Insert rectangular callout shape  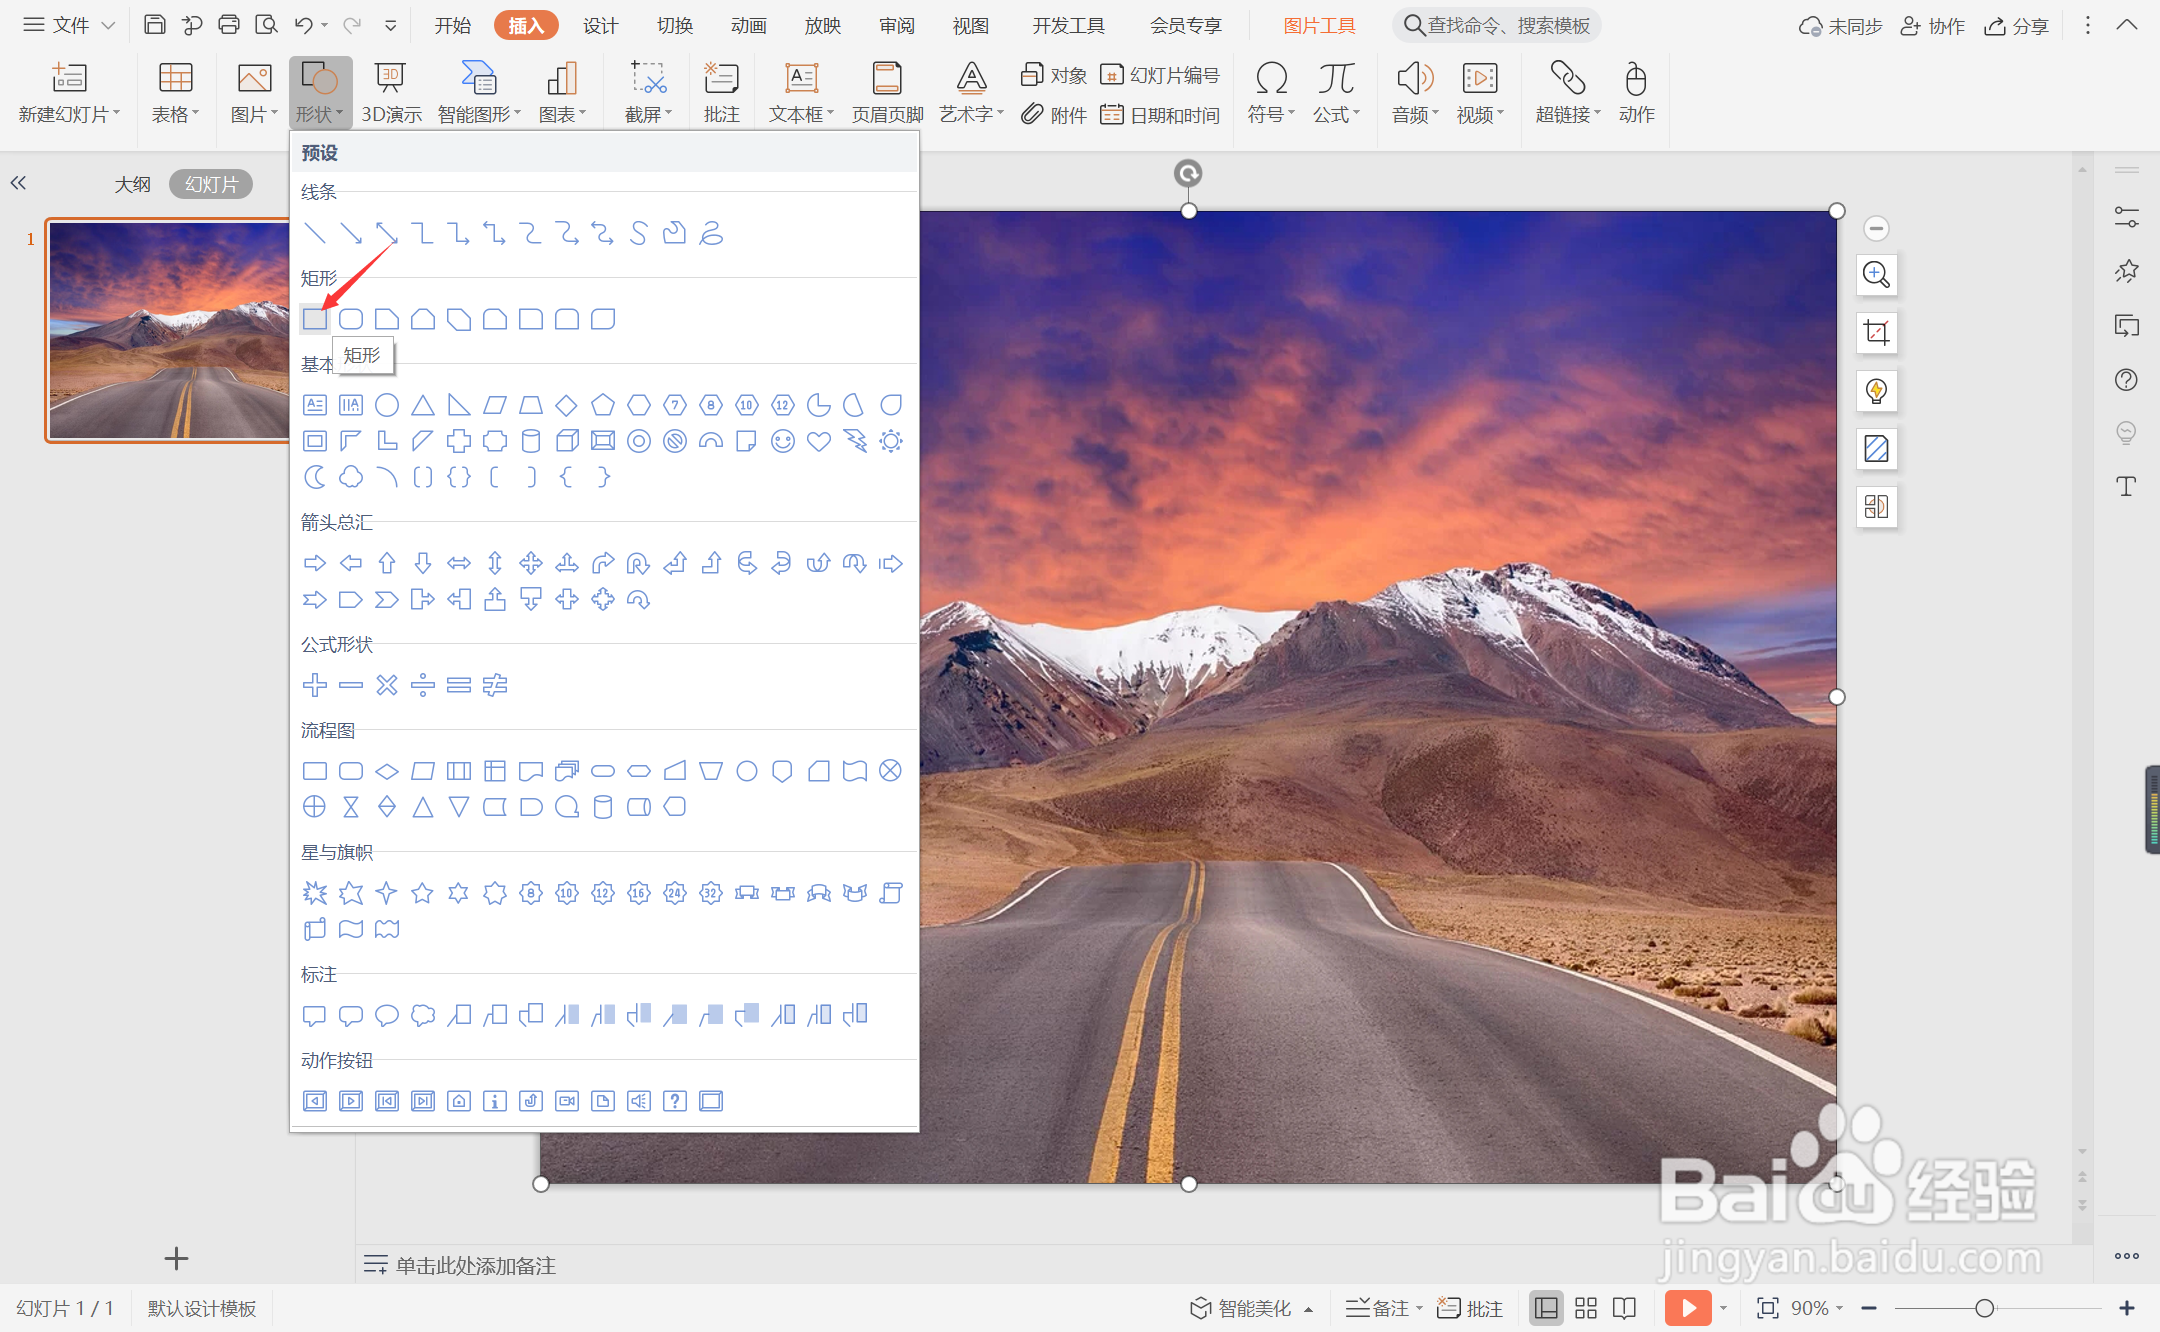coord(315,1015)
